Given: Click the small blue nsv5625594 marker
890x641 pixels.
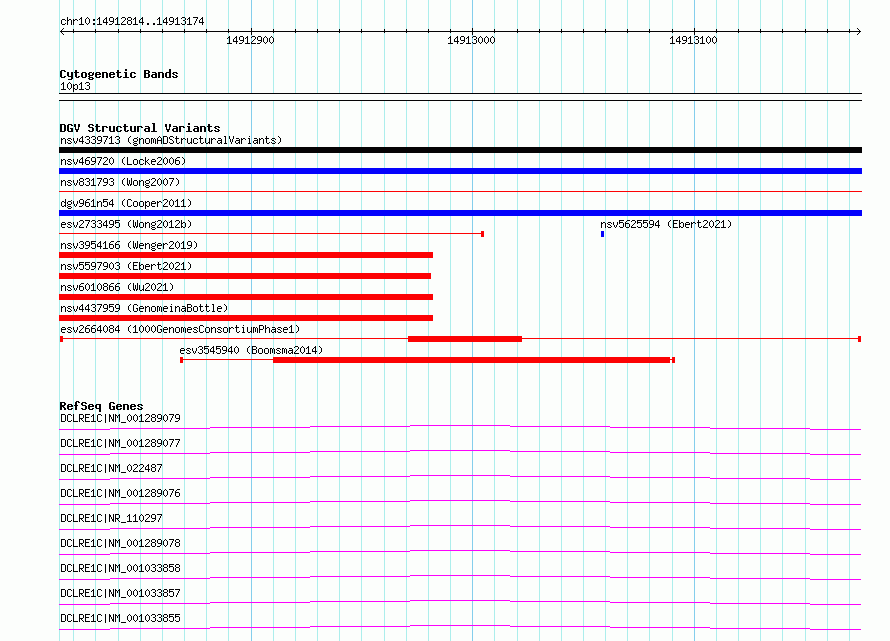Looking at the screenshot, I should point(602,234).
